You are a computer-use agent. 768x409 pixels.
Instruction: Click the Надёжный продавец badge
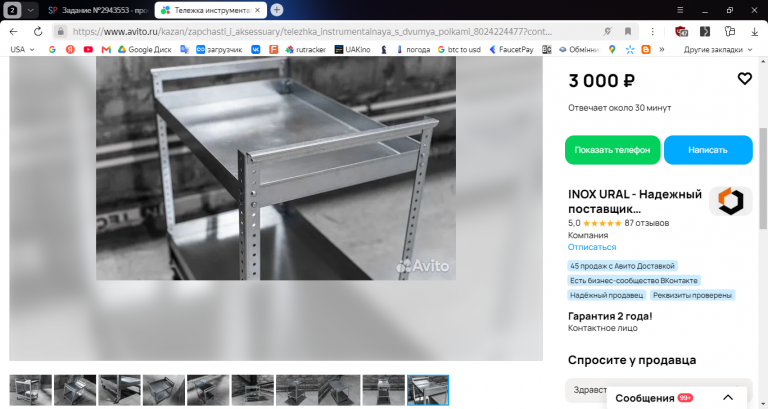pyautogui.click(x=606, y=295)
